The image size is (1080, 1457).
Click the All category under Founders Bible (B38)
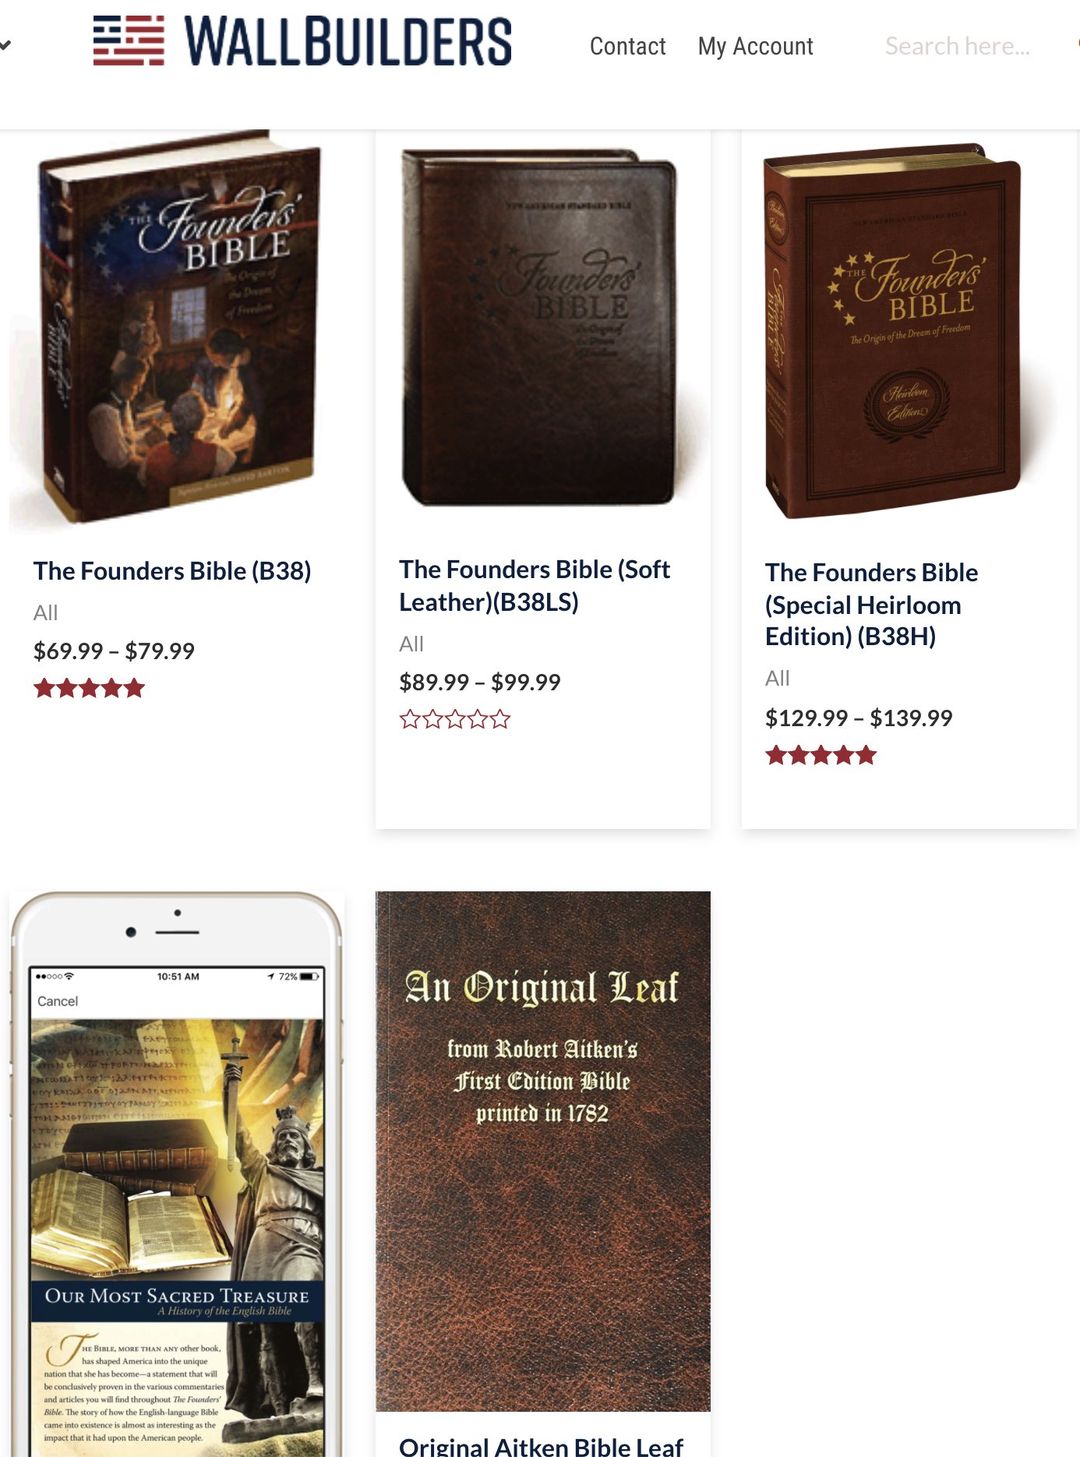[x=46, y=612]
